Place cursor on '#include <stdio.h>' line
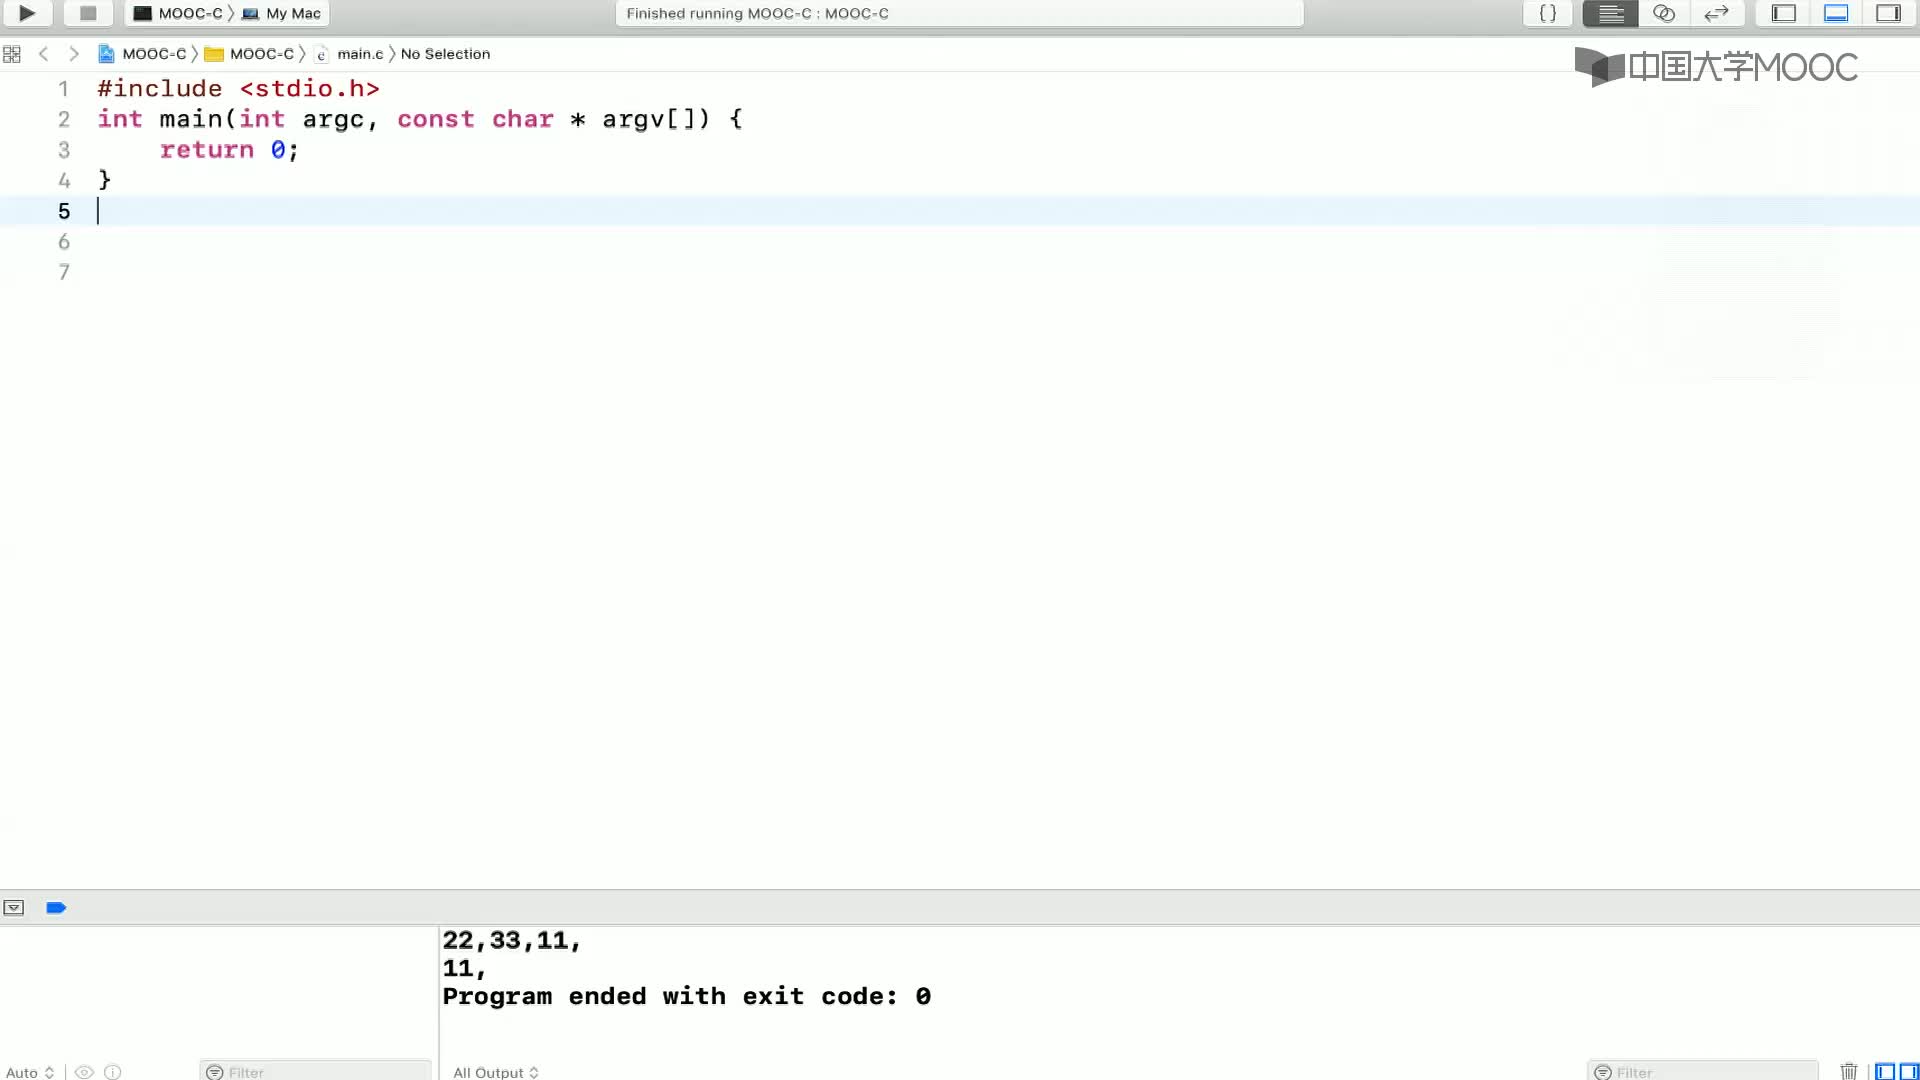 [238, 89]
